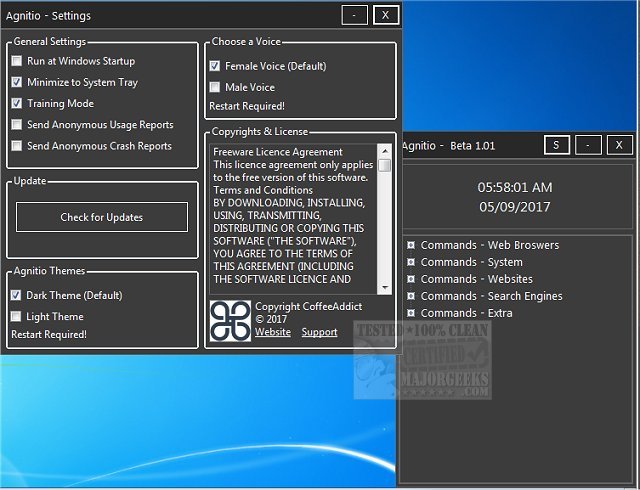This screenshot has height=490, width=640.
Task: Enable Send Anonymous Crash Reports
Action: pos(17,146)
